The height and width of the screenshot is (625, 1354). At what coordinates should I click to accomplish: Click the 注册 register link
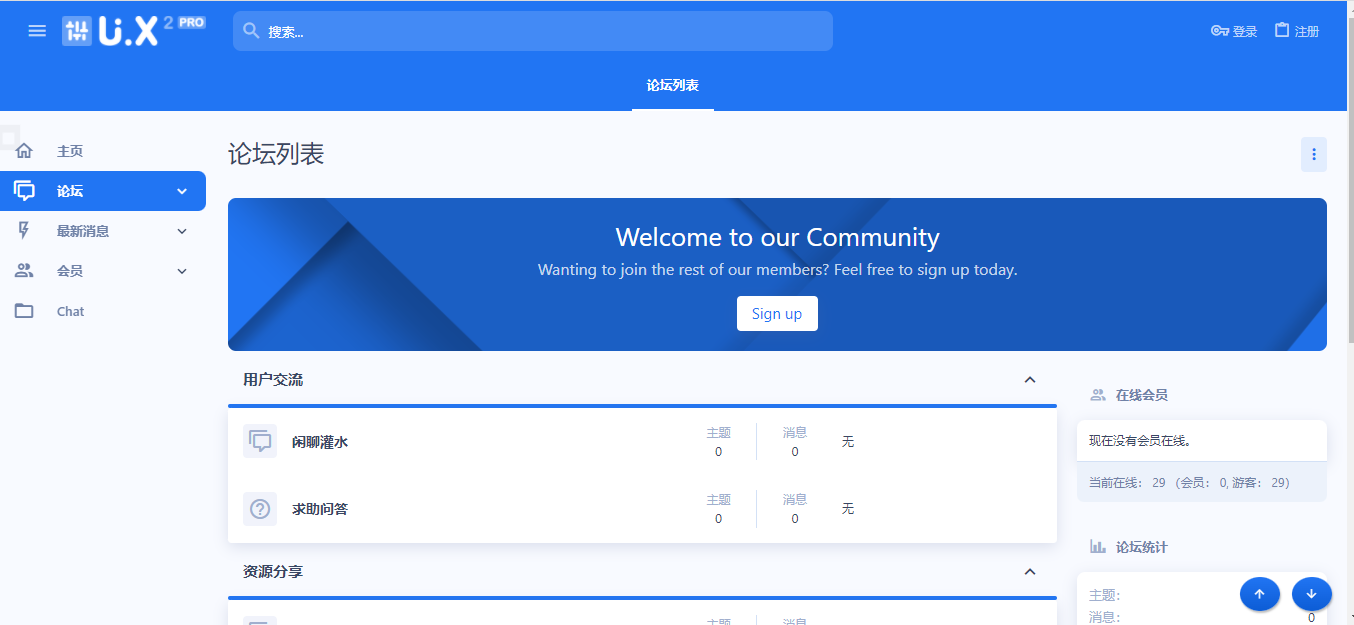point(1297,31)
